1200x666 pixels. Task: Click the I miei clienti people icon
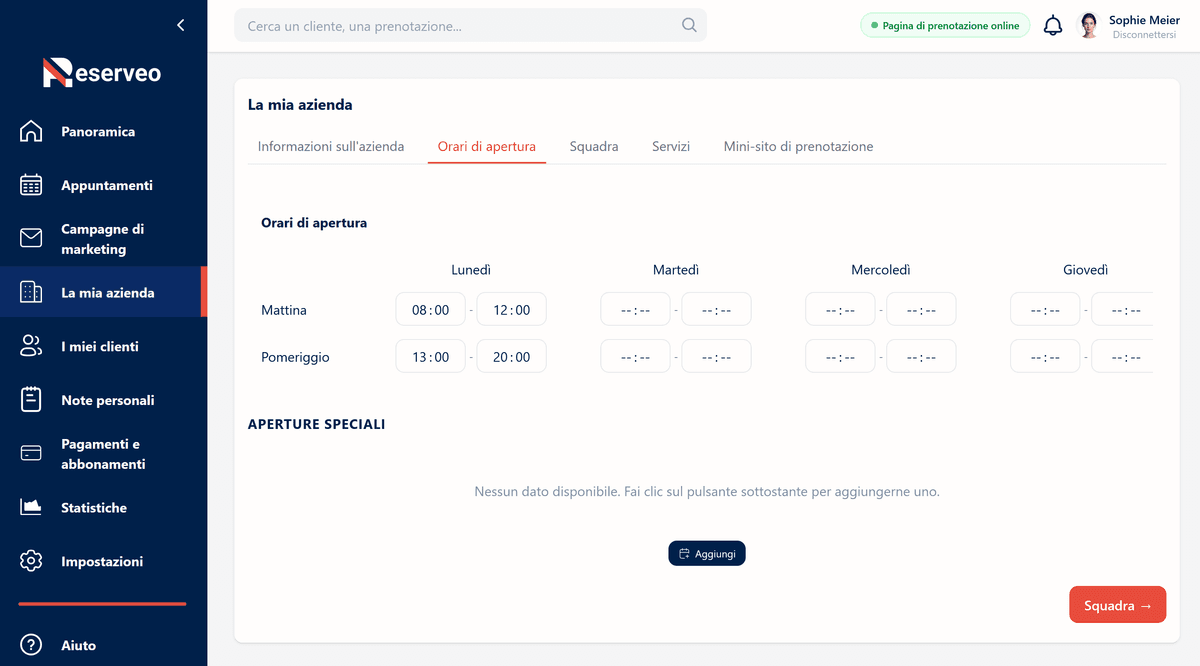pos(31,346)
